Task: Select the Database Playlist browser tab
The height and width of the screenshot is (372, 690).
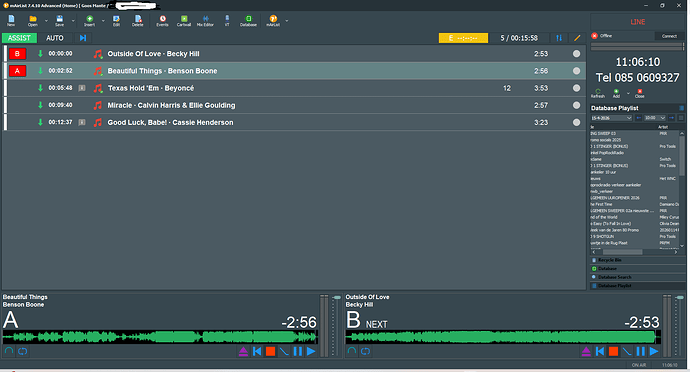Action: [x=638, y=286]
